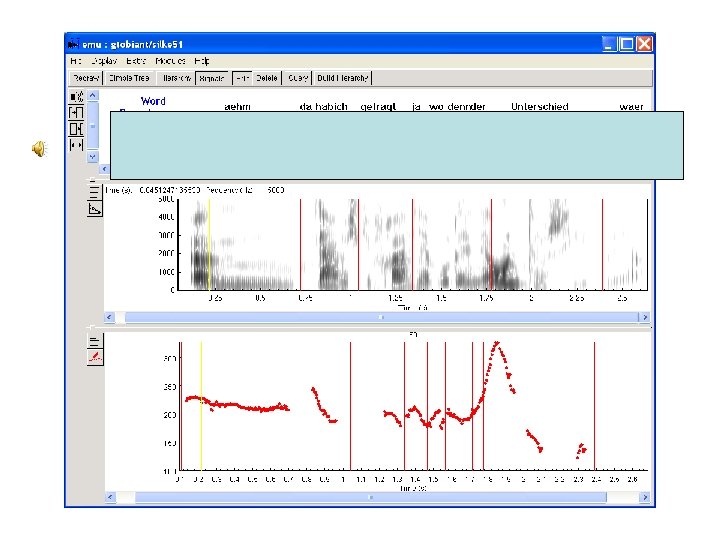Click right arrow of F0 pane scrollbar
Screen dimensions: 720x540
pos(645,497)
